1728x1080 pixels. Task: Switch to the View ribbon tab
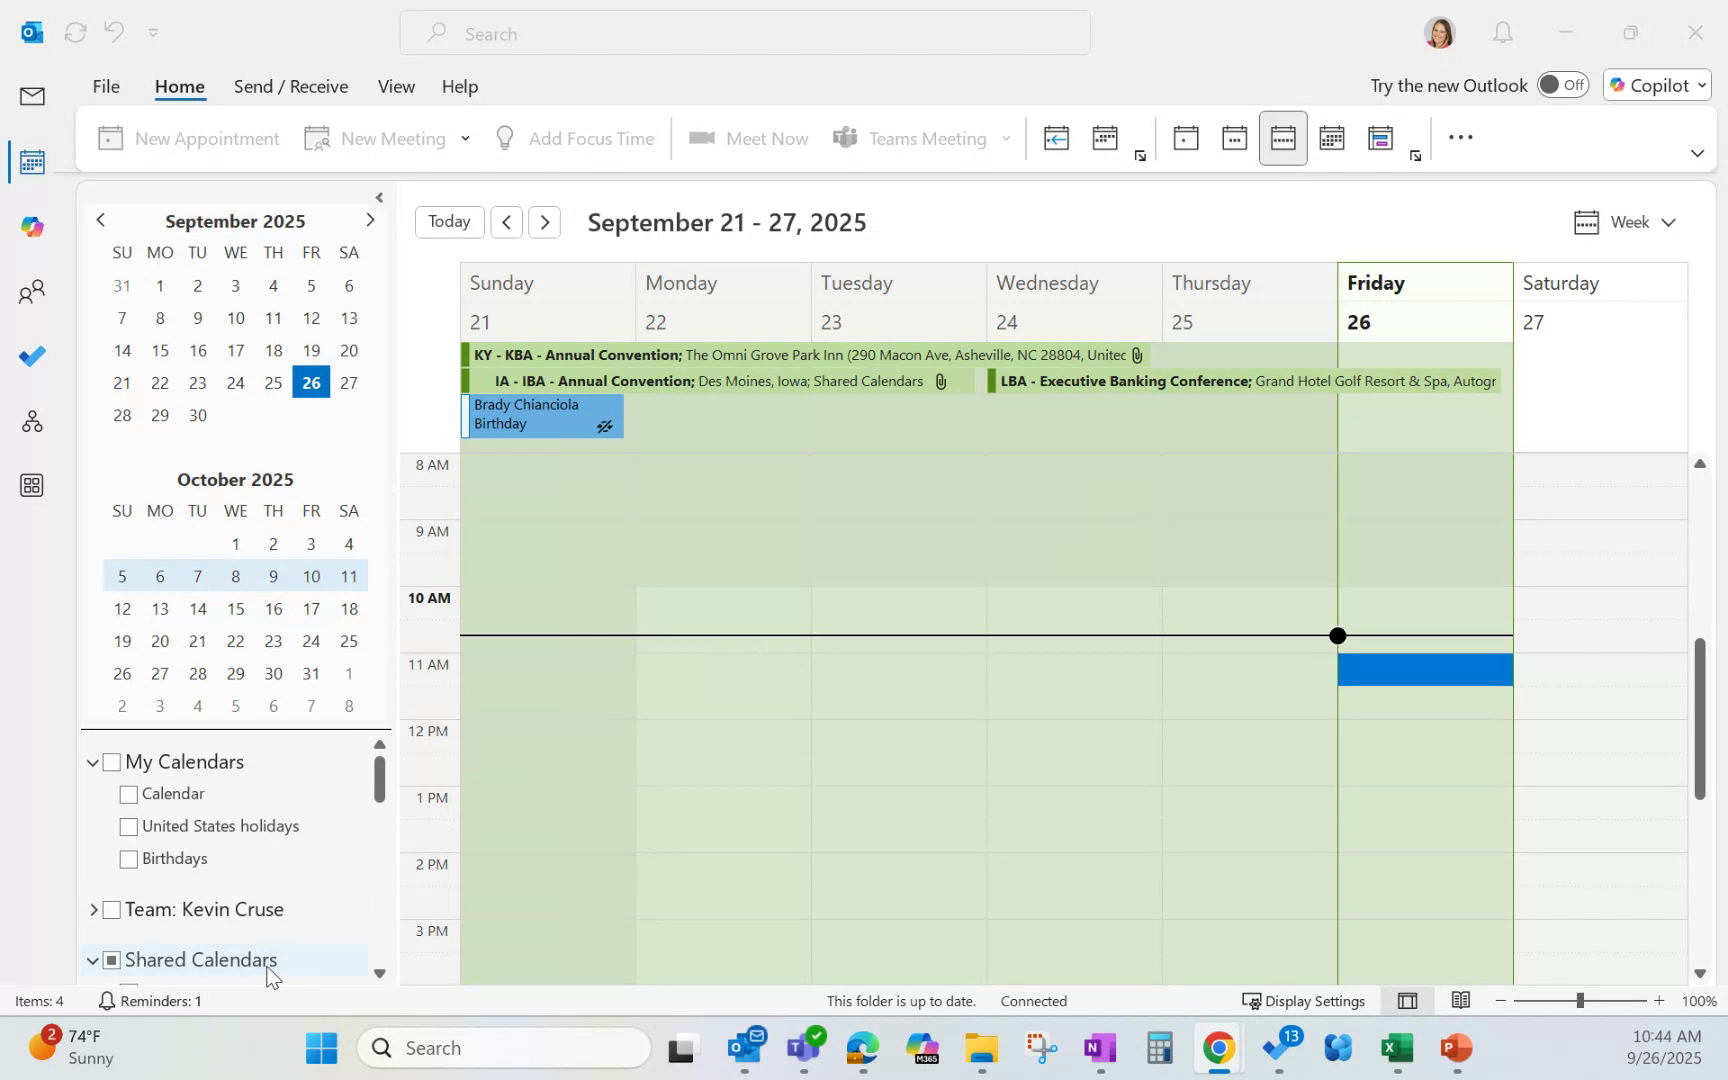pyautogui.click(x=396, y=86)
